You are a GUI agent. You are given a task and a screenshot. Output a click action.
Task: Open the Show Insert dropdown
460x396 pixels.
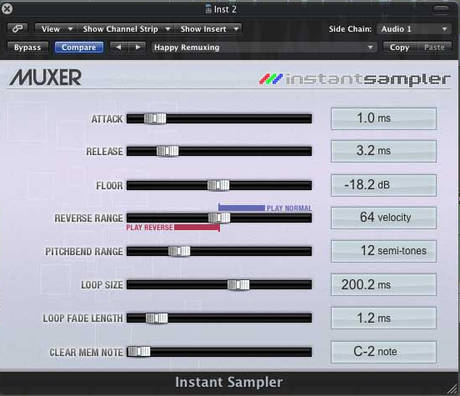209,29
